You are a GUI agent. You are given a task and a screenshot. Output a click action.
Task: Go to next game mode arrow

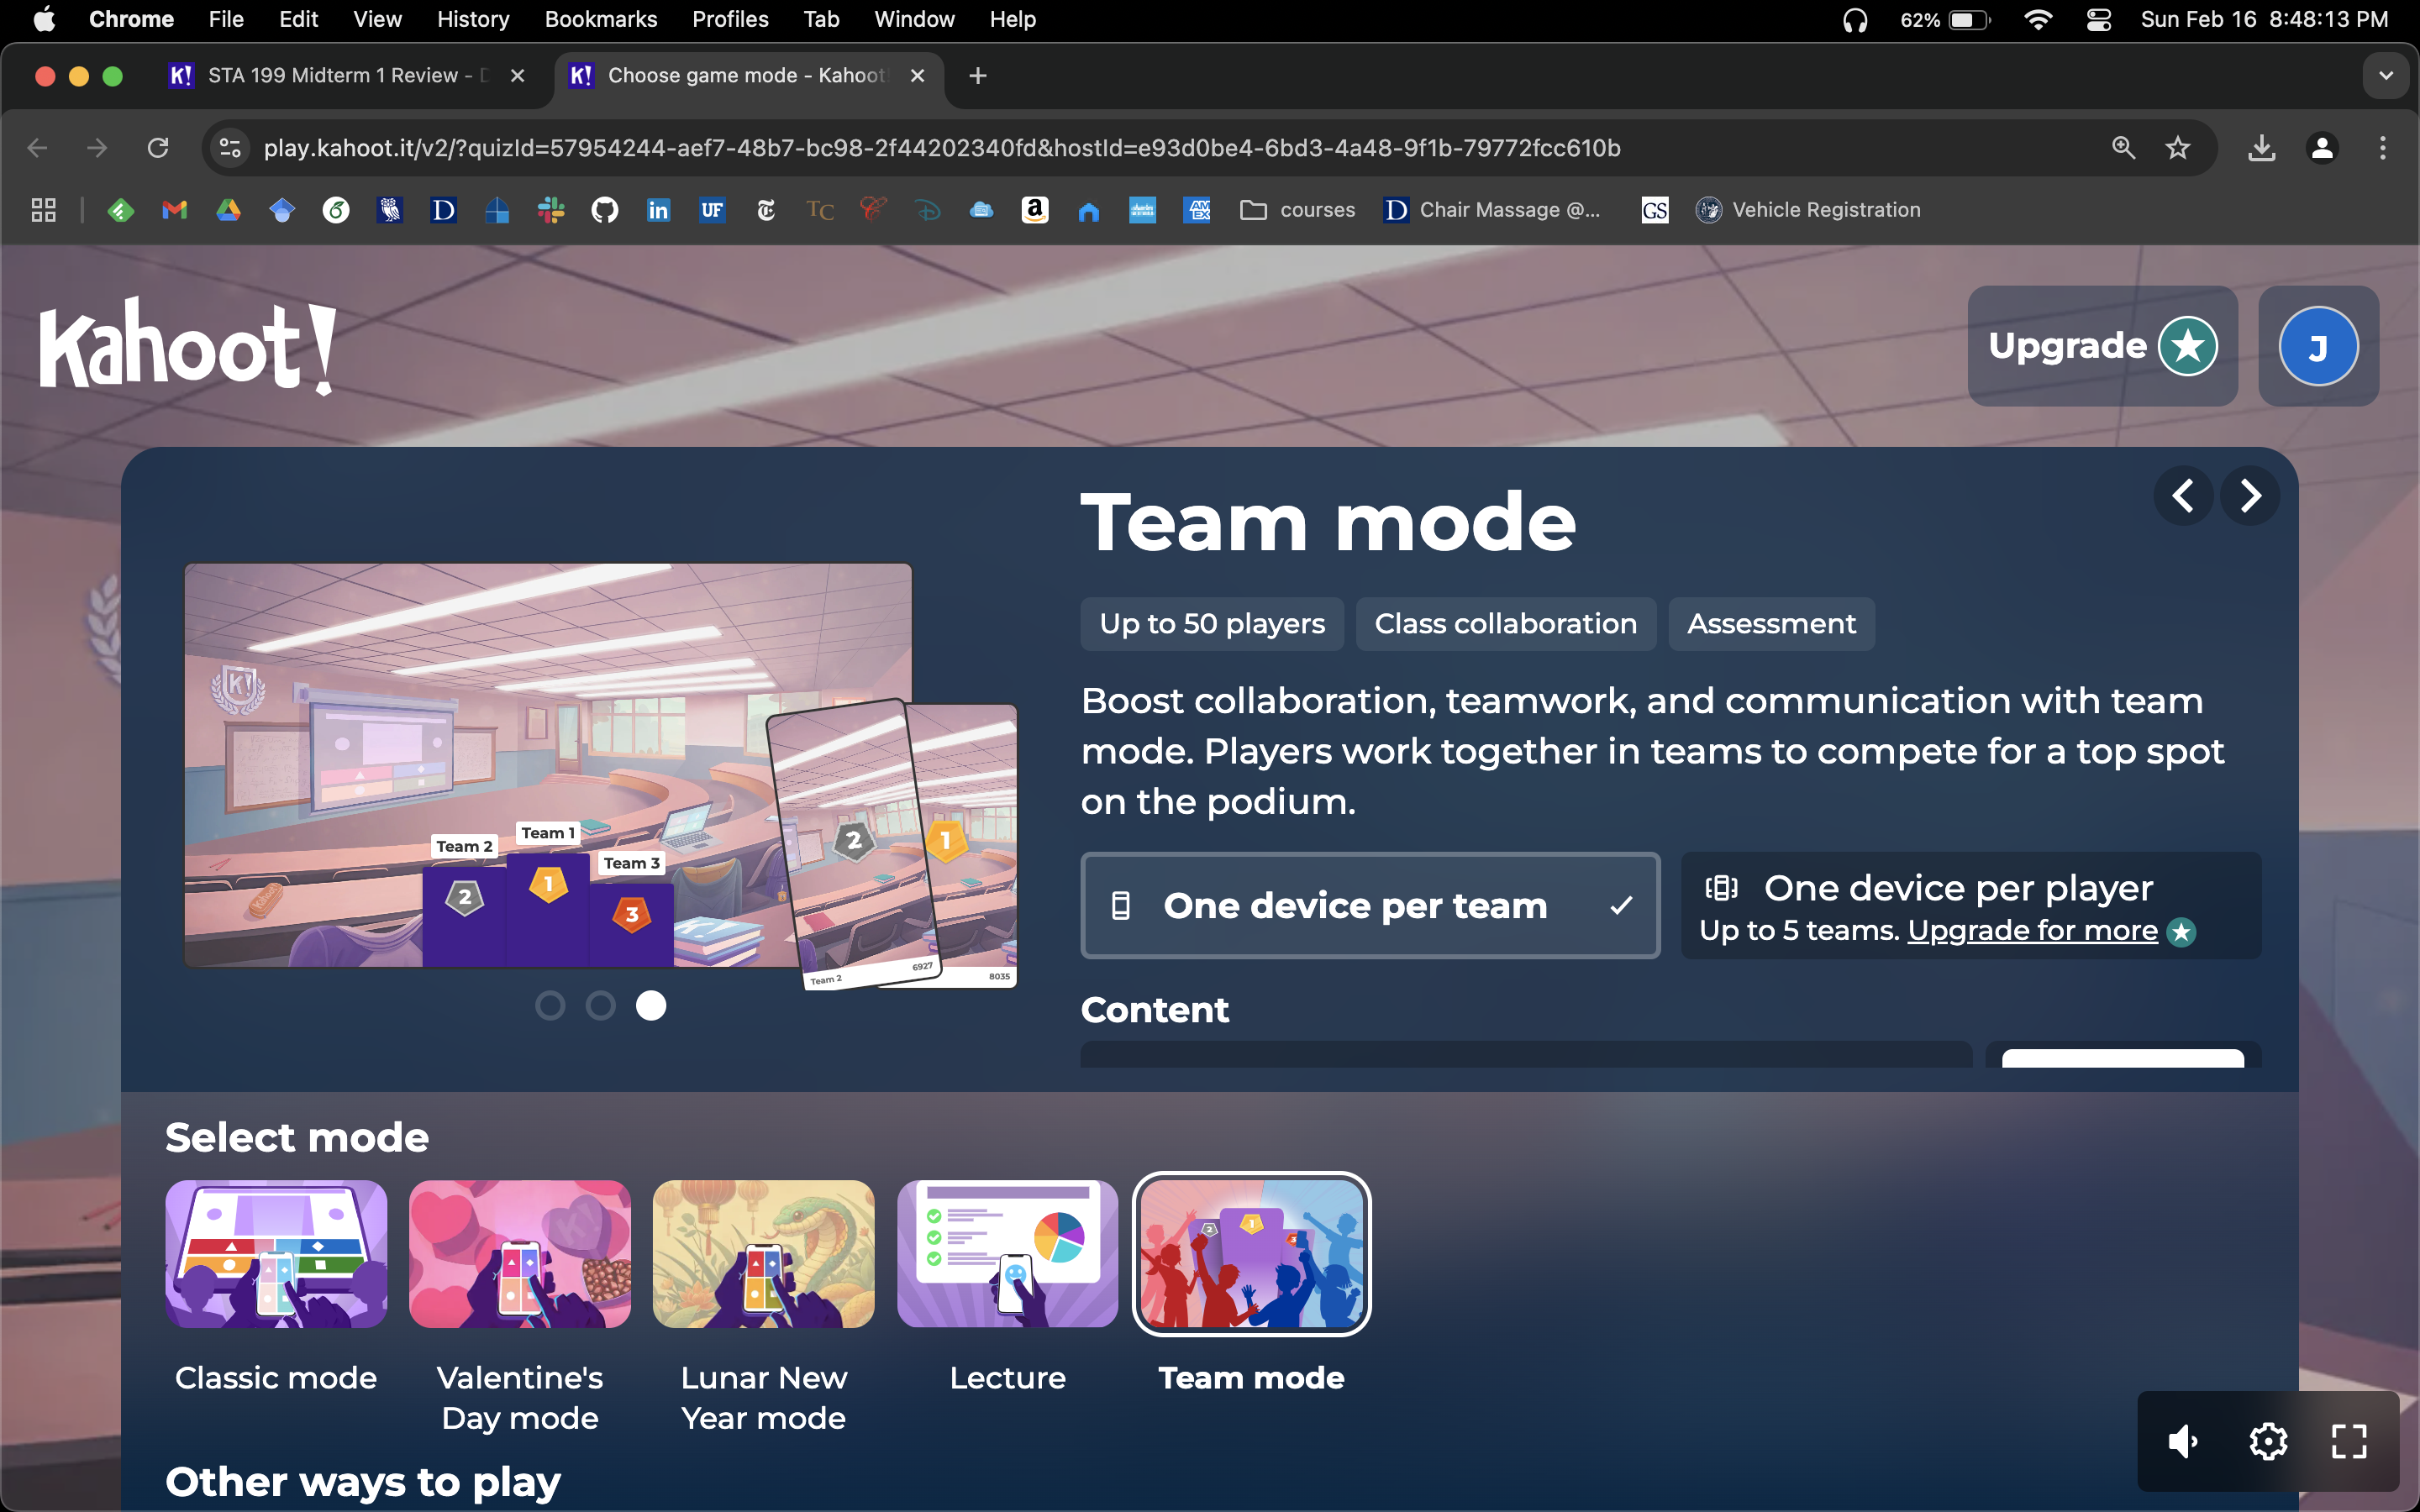click(x=2250, y=495)
